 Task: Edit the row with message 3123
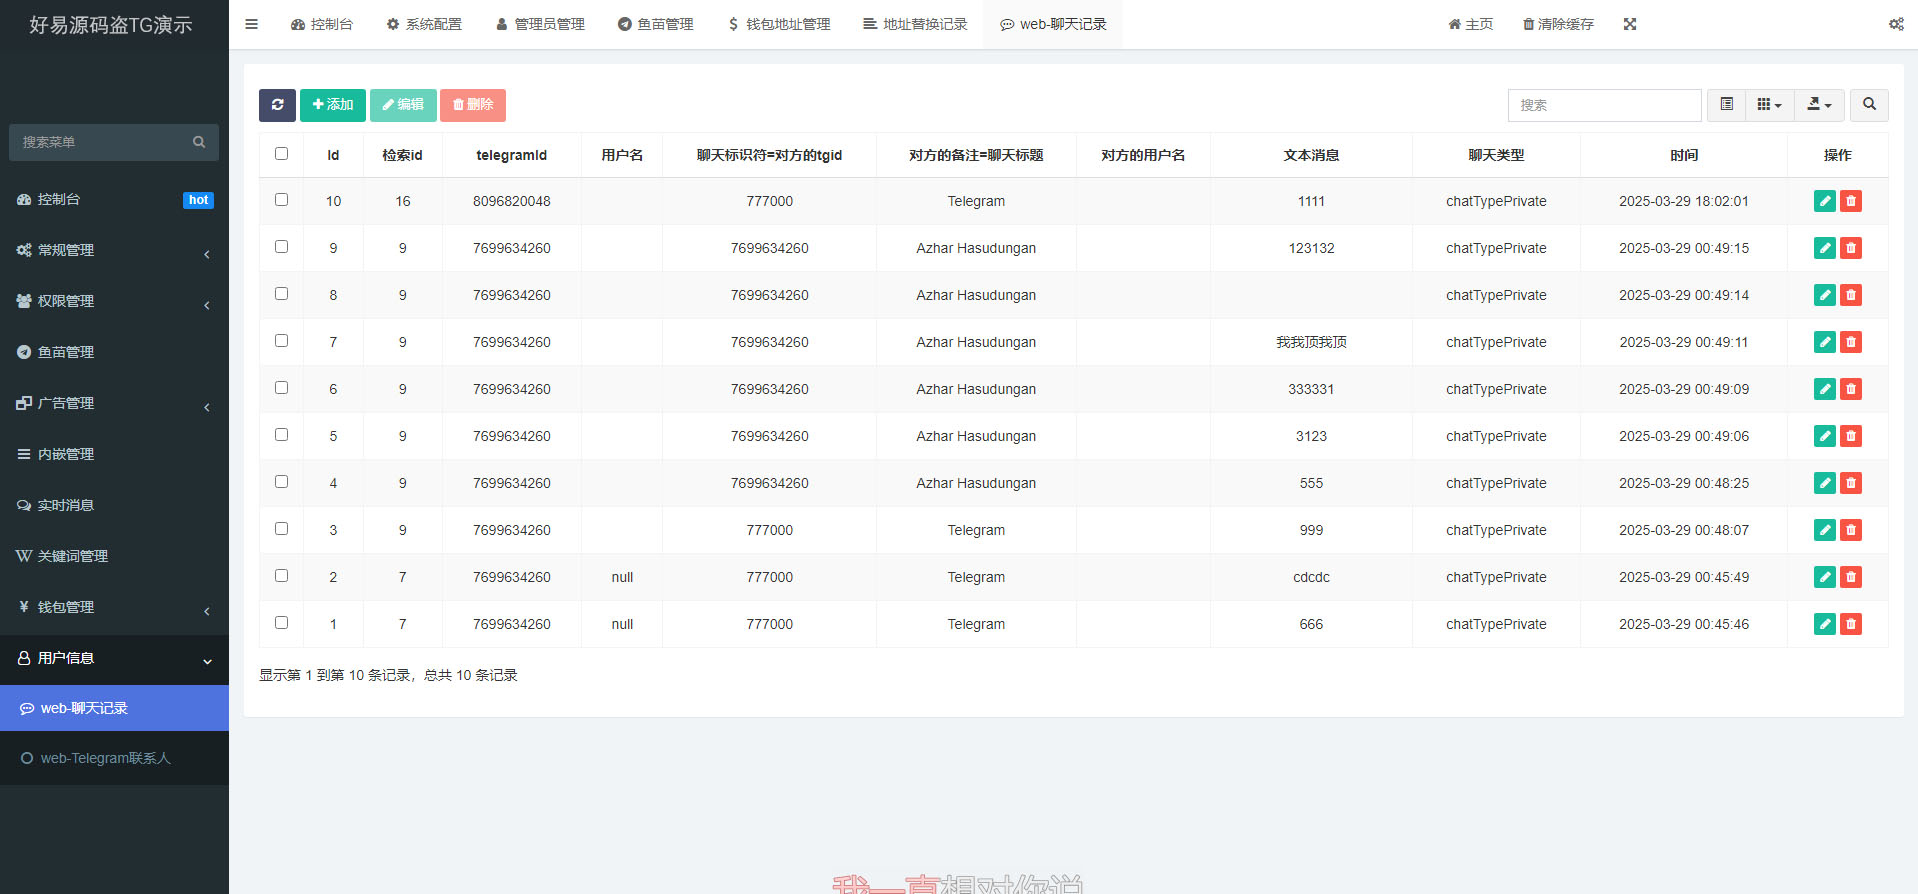[1825, 436]
